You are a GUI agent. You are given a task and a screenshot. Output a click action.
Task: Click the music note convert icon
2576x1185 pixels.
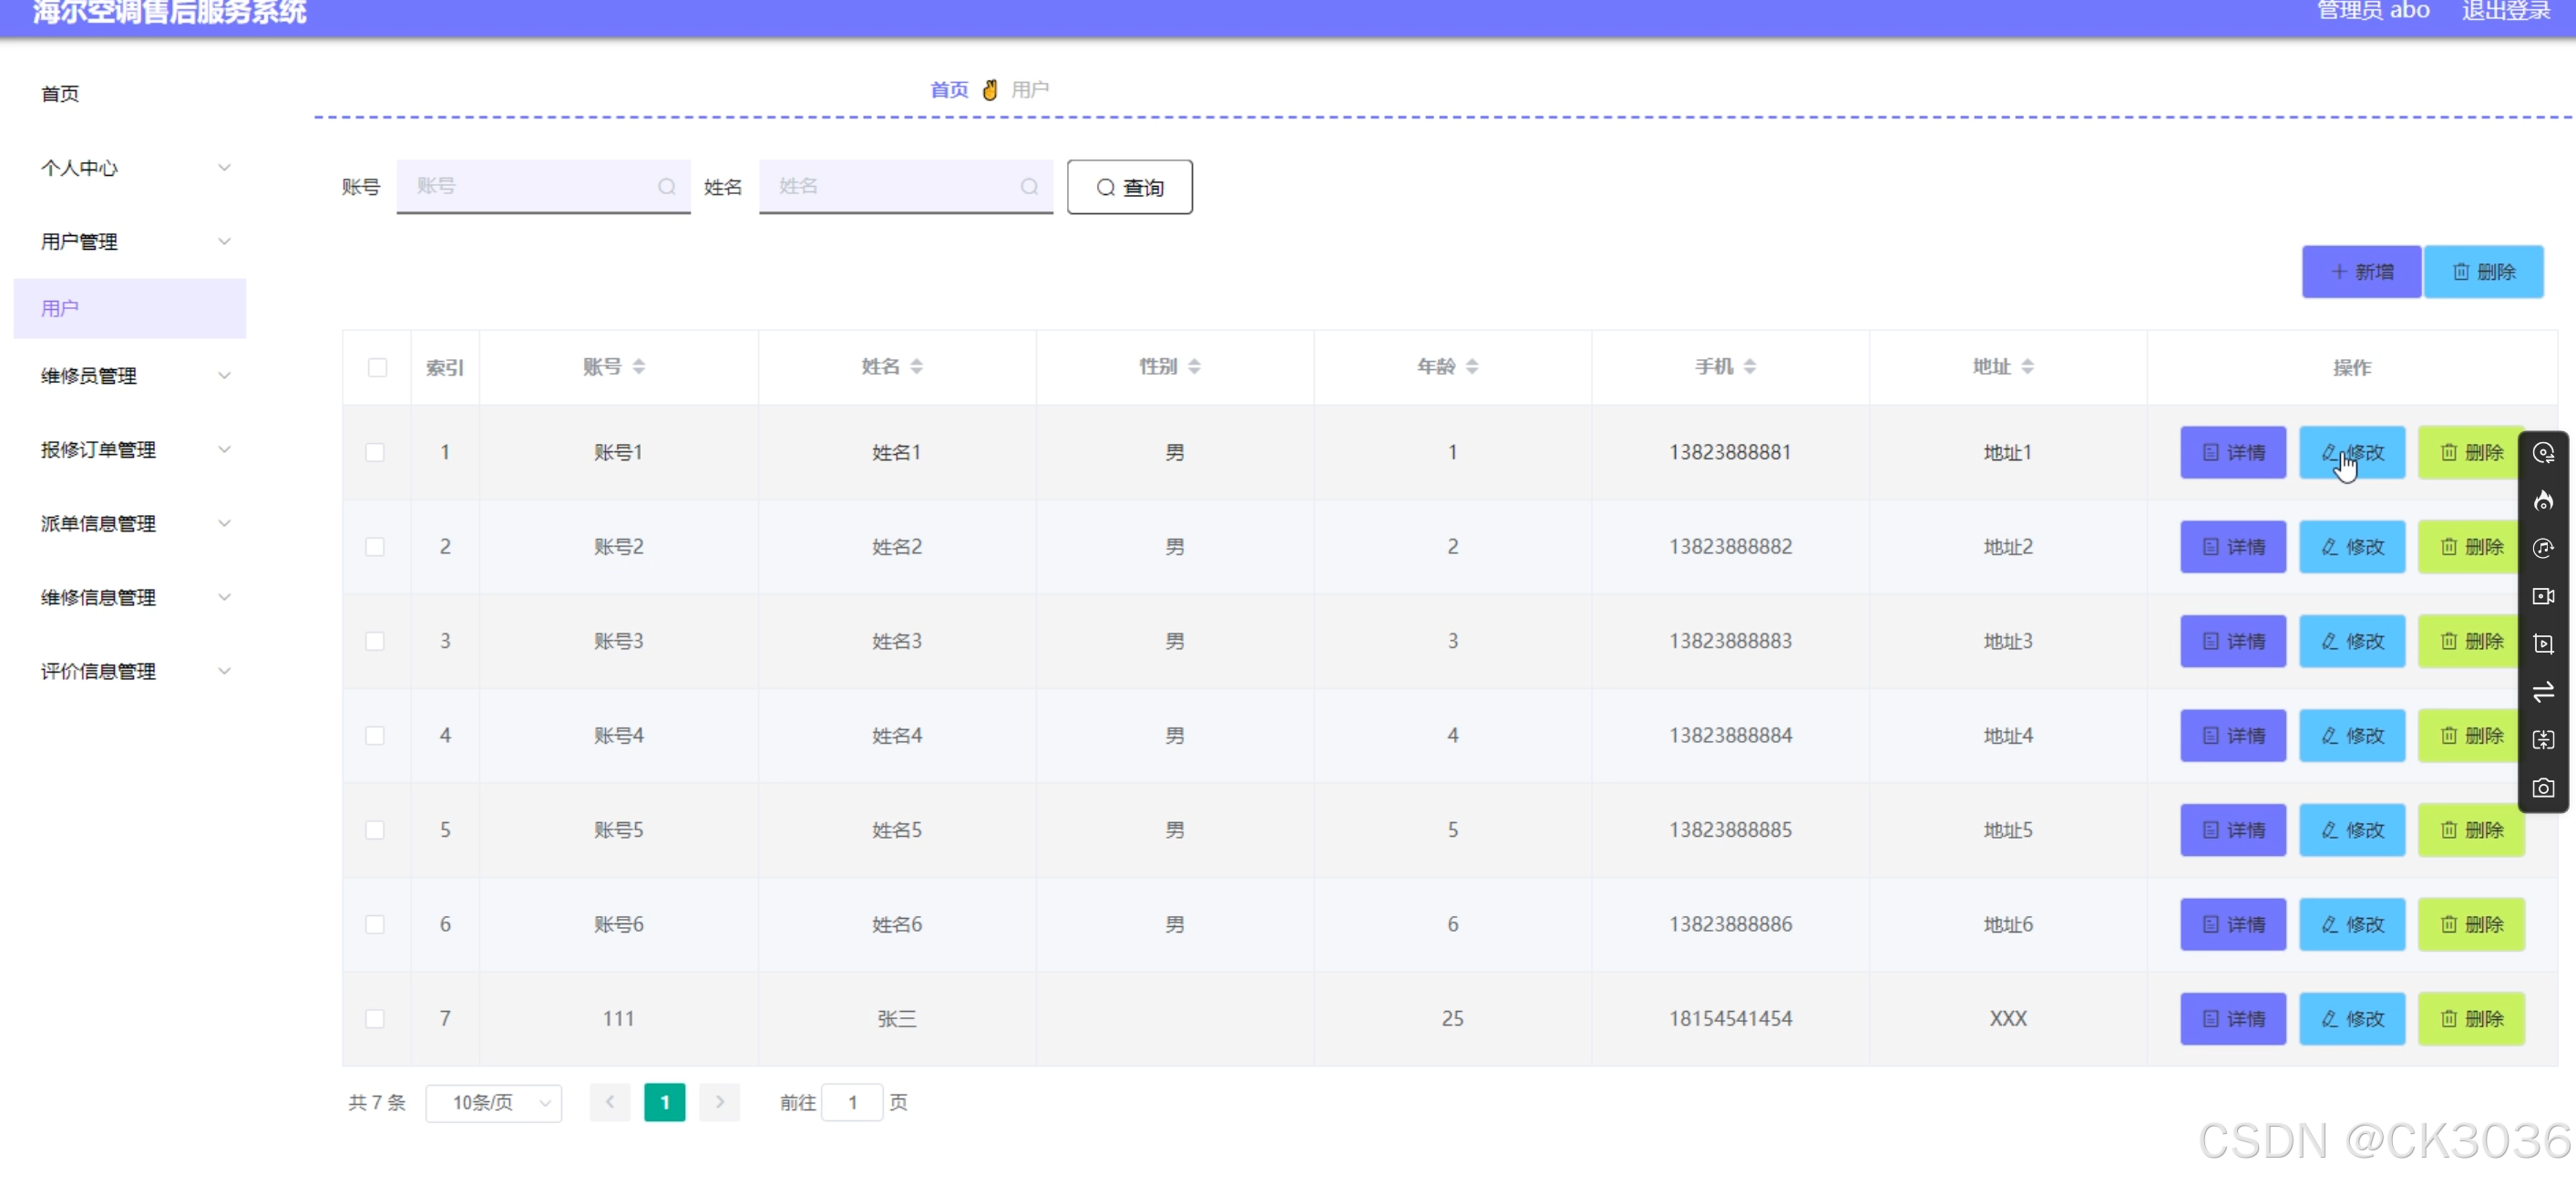tap(2543, 548)
